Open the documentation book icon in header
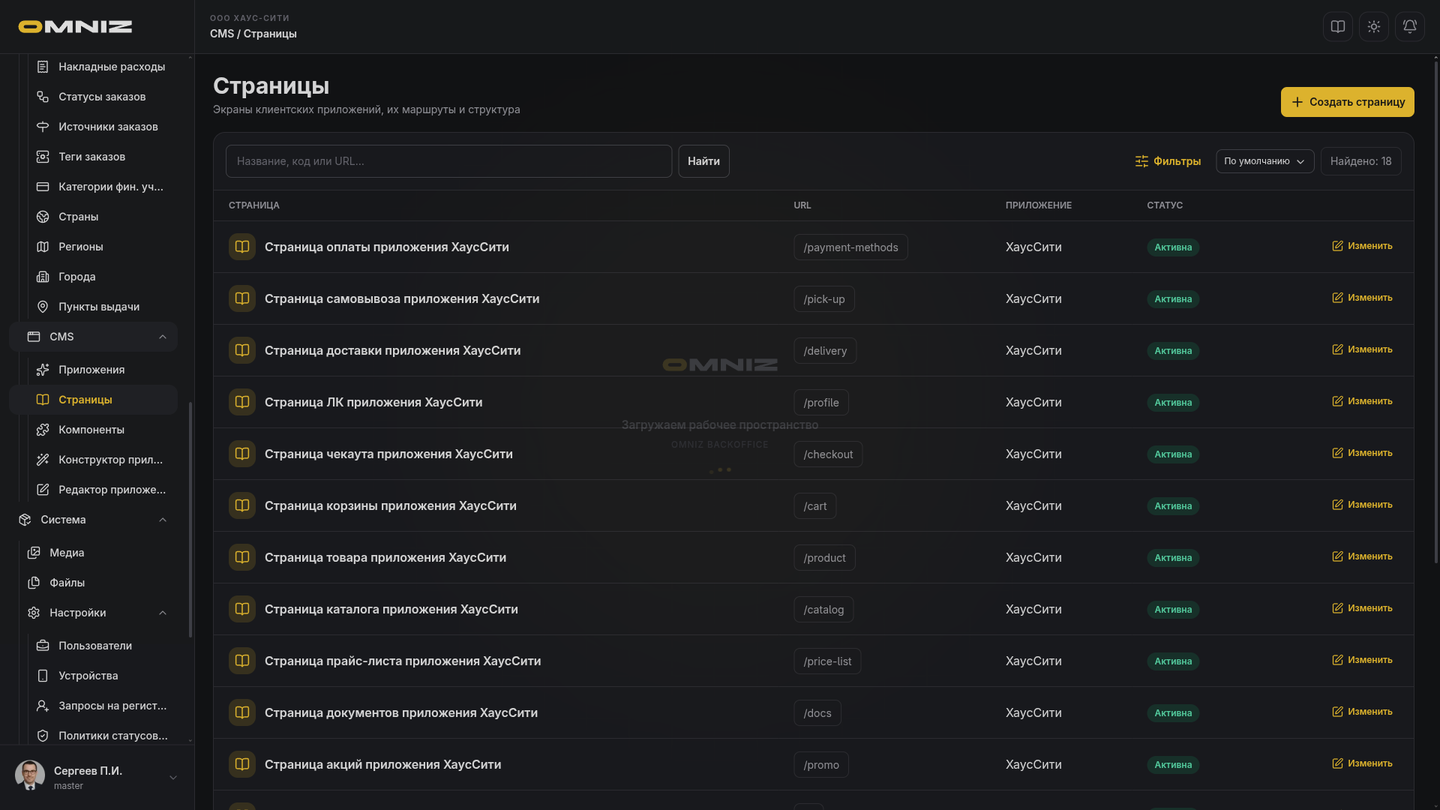The width and height of the screenshot is (1440, 810). click(1338, 27)
